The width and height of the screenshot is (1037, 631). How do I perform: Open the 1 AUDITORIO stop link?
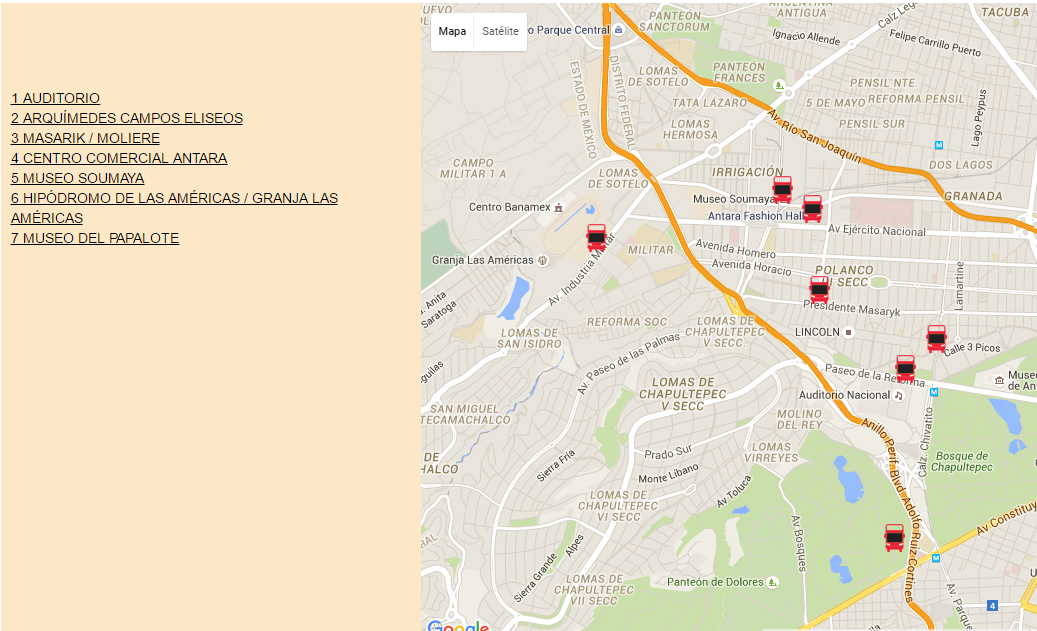click(56, 98)
